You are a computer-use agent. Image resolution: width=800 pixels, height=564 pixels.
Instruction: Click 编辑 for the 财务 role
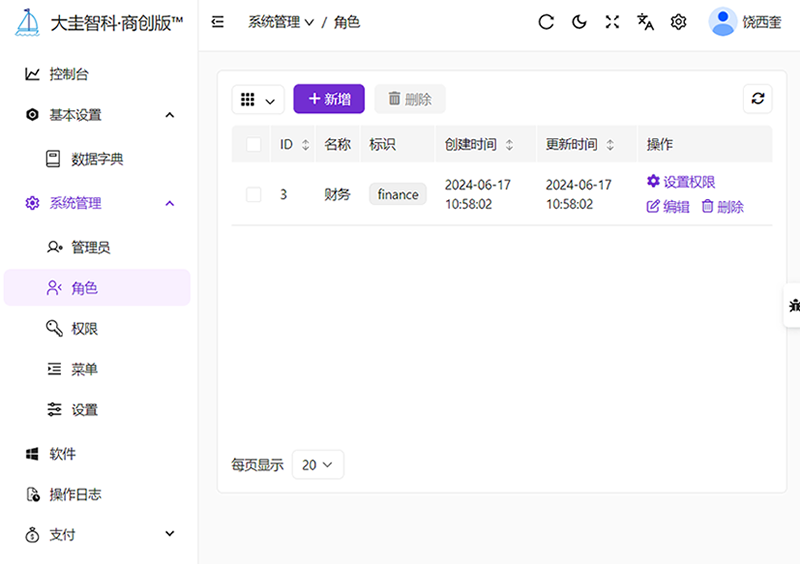pos(668,207)
